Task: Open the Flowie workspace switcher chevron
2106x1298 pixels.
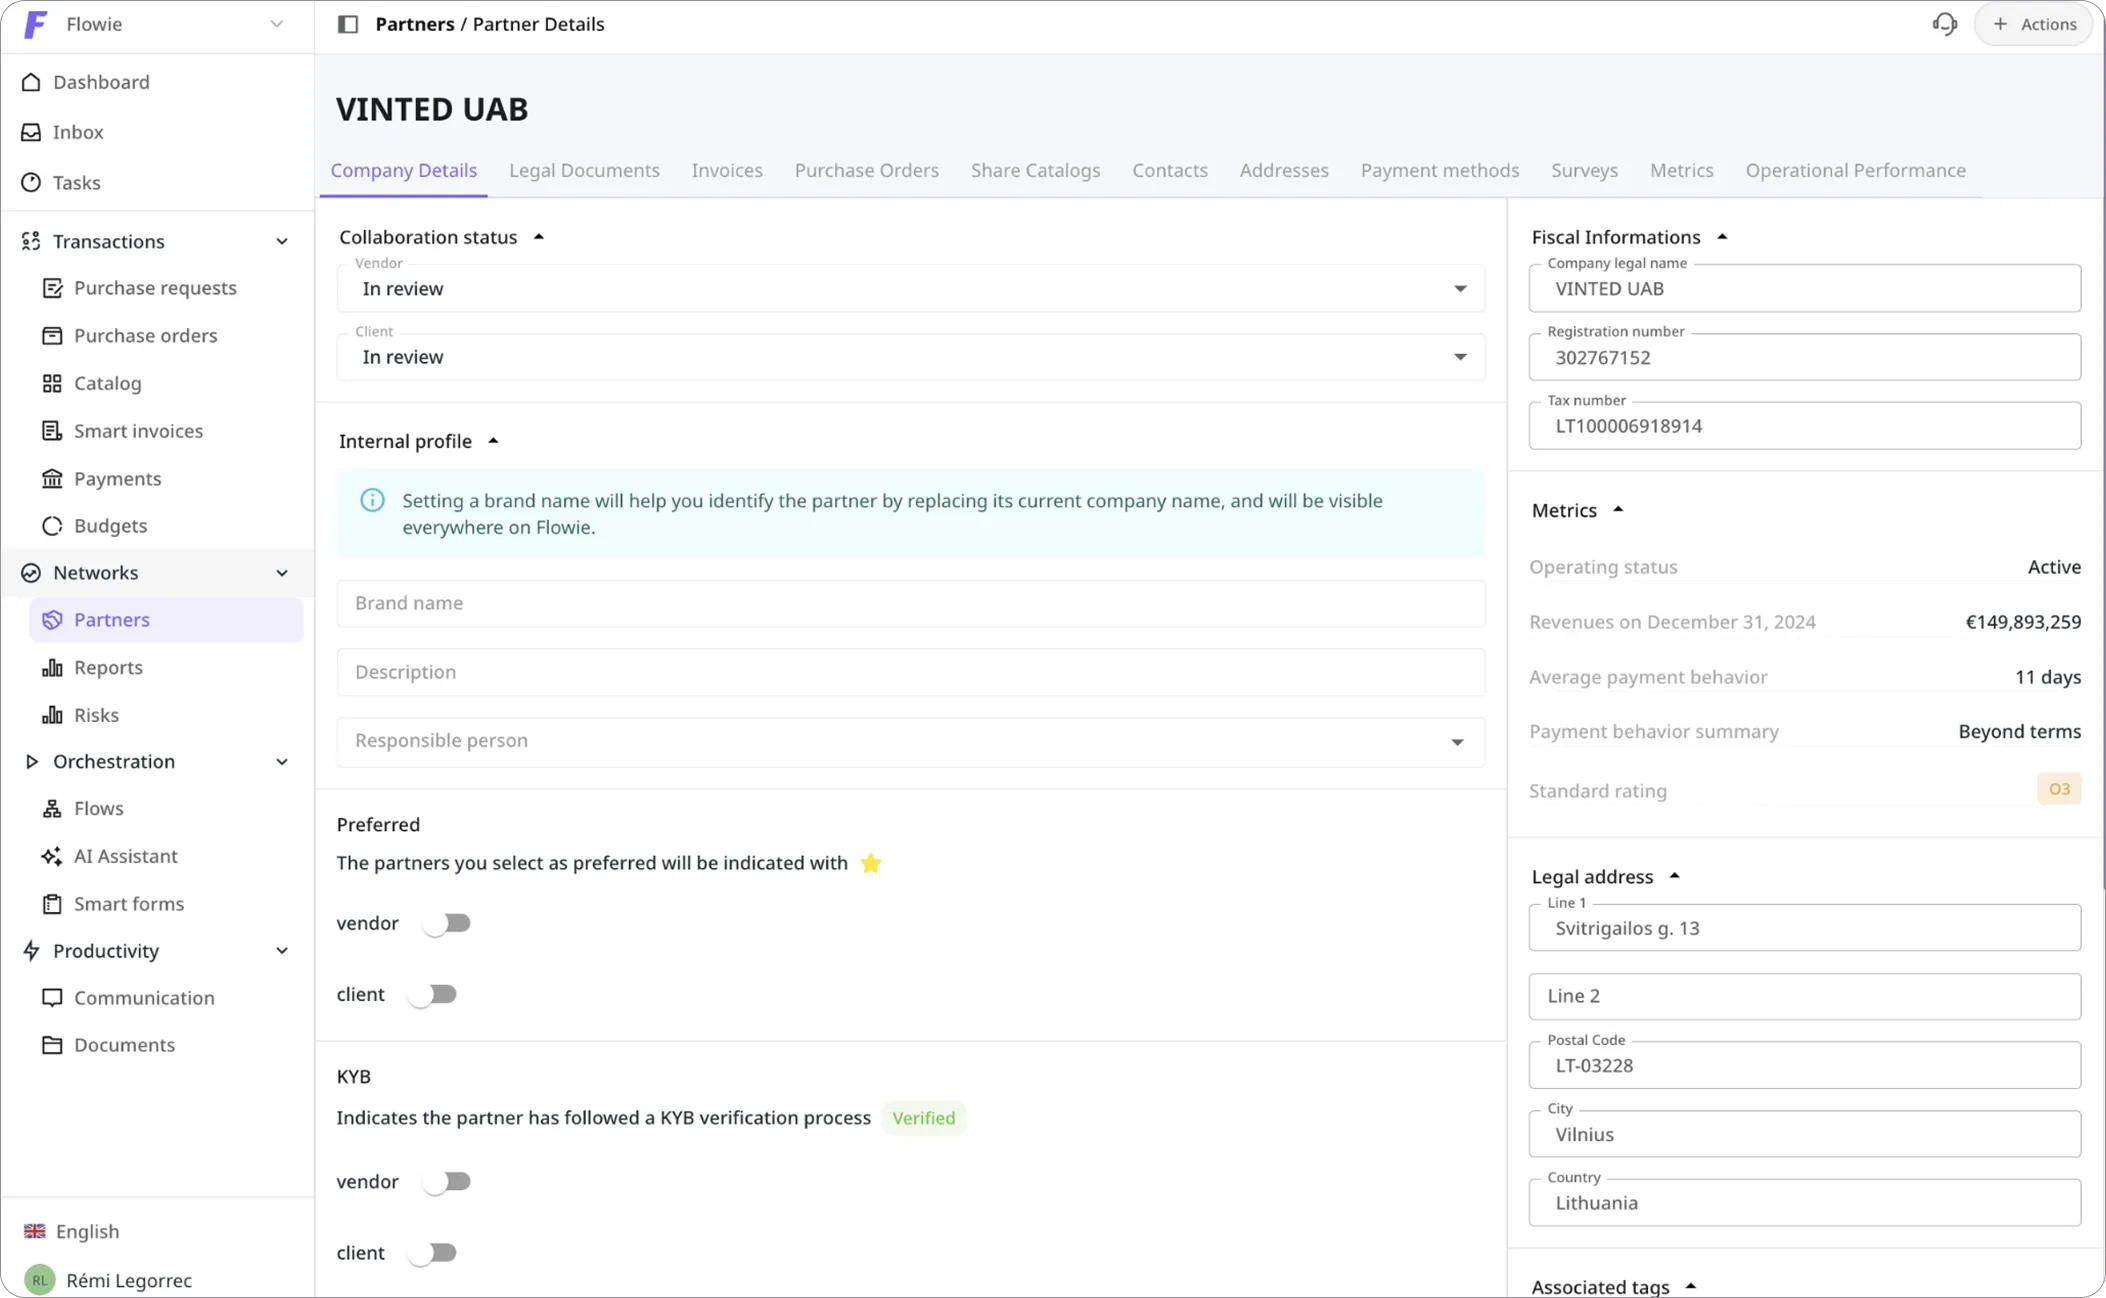Action: coord(277,24)
